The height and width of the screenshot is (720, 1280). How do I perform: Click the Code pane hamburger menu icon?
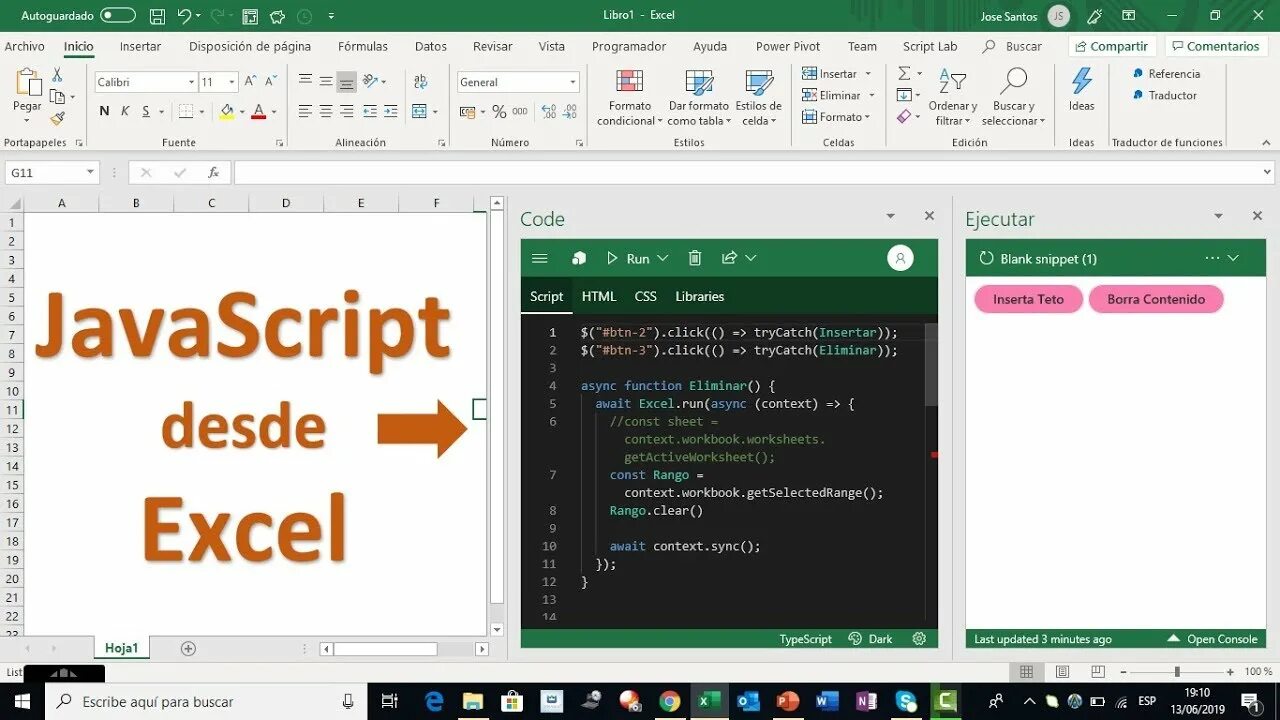point(540,258)
